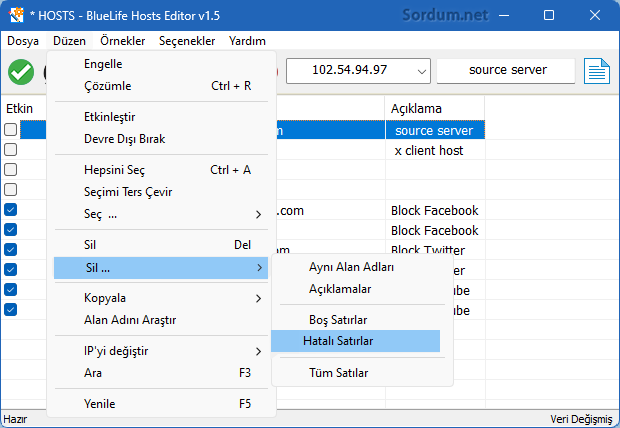Viewport: 620px width, 428px height.
Task: Uncheck the second Block Facebook row checkbox
Action: point(11,229)
